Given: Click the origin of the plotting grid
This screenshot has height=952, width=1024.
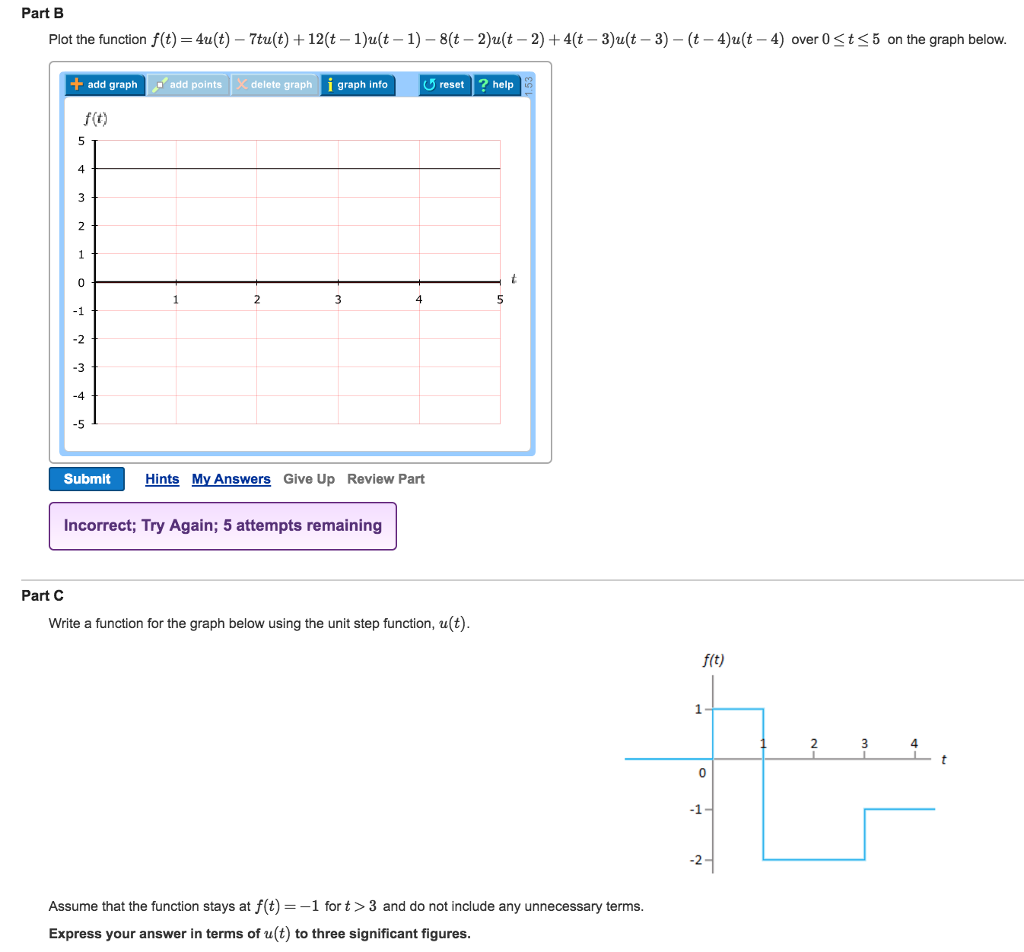Looking at the screenshot, I should point(94,282).
